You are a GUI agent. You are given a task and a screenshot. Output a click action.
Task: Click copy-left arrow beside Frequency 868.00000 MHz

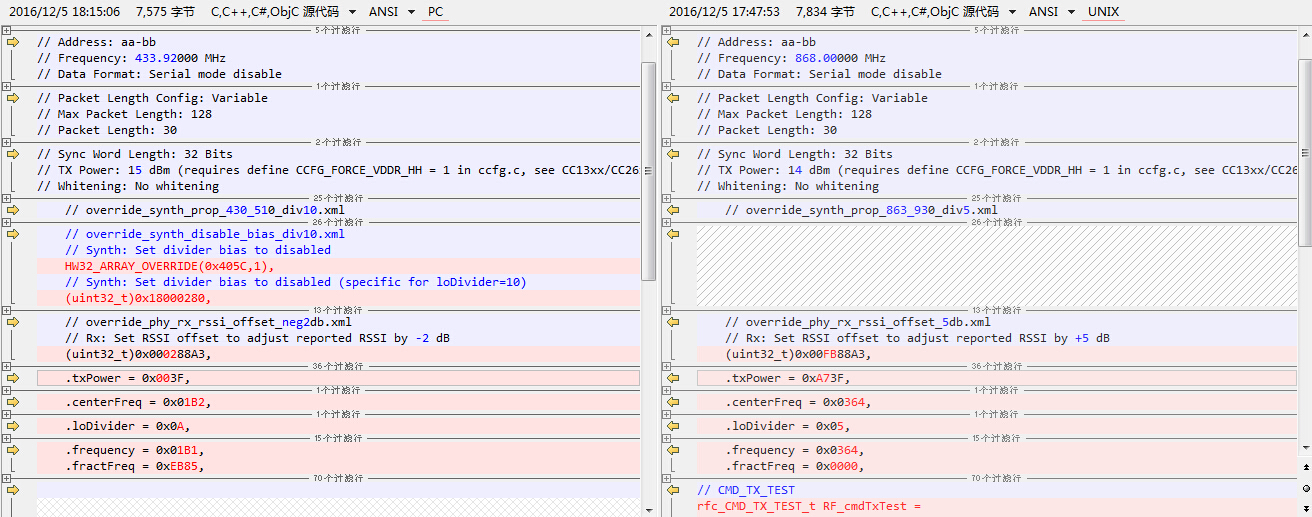pos(673,42)
